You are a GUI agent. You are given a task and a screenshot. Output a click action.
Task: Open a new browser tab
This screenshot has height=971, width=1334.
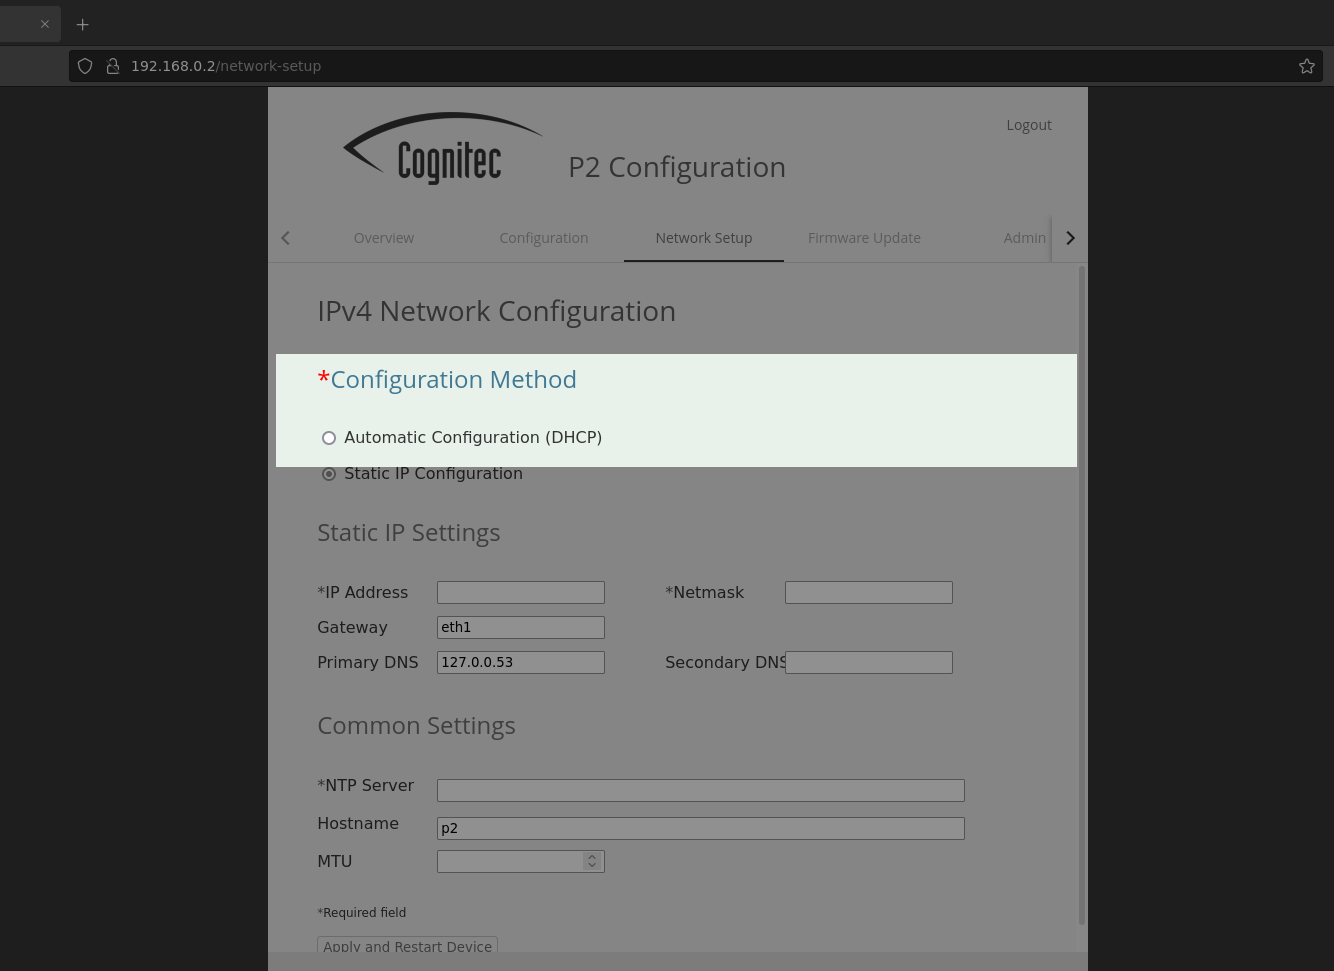(83, 24)
